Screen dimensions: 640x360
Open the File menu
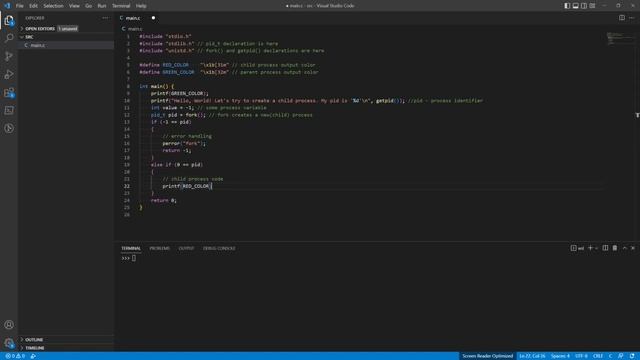click(20, 6)
